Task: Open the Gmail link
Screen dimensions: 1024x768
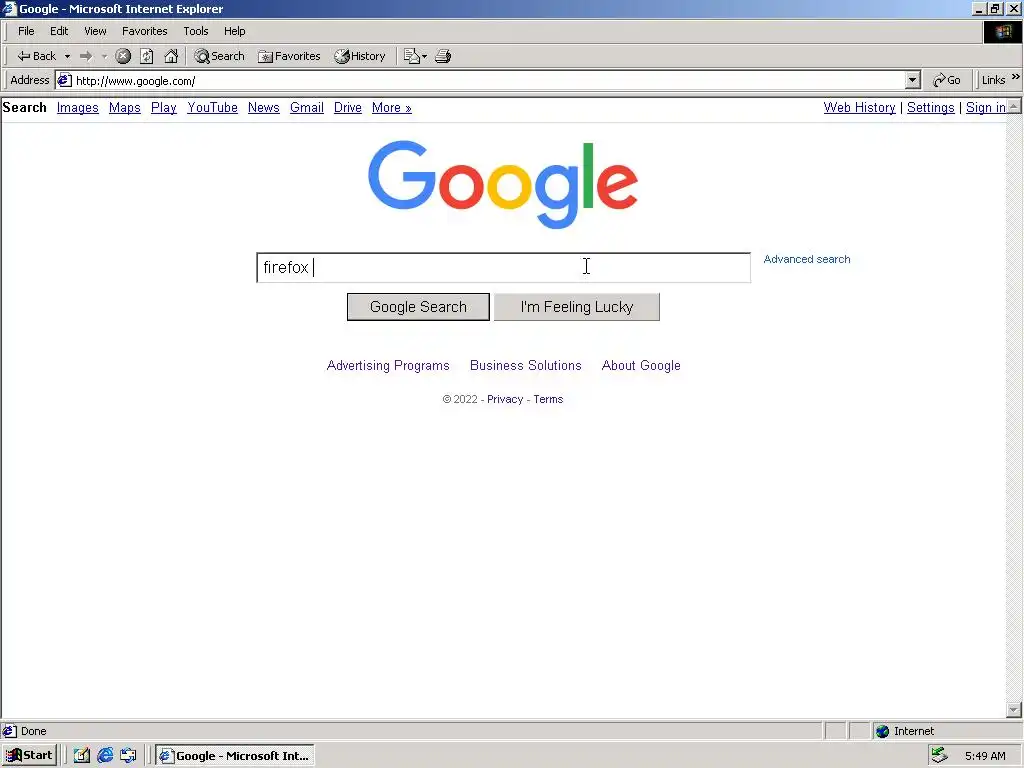Action: (x=307, y=108)
